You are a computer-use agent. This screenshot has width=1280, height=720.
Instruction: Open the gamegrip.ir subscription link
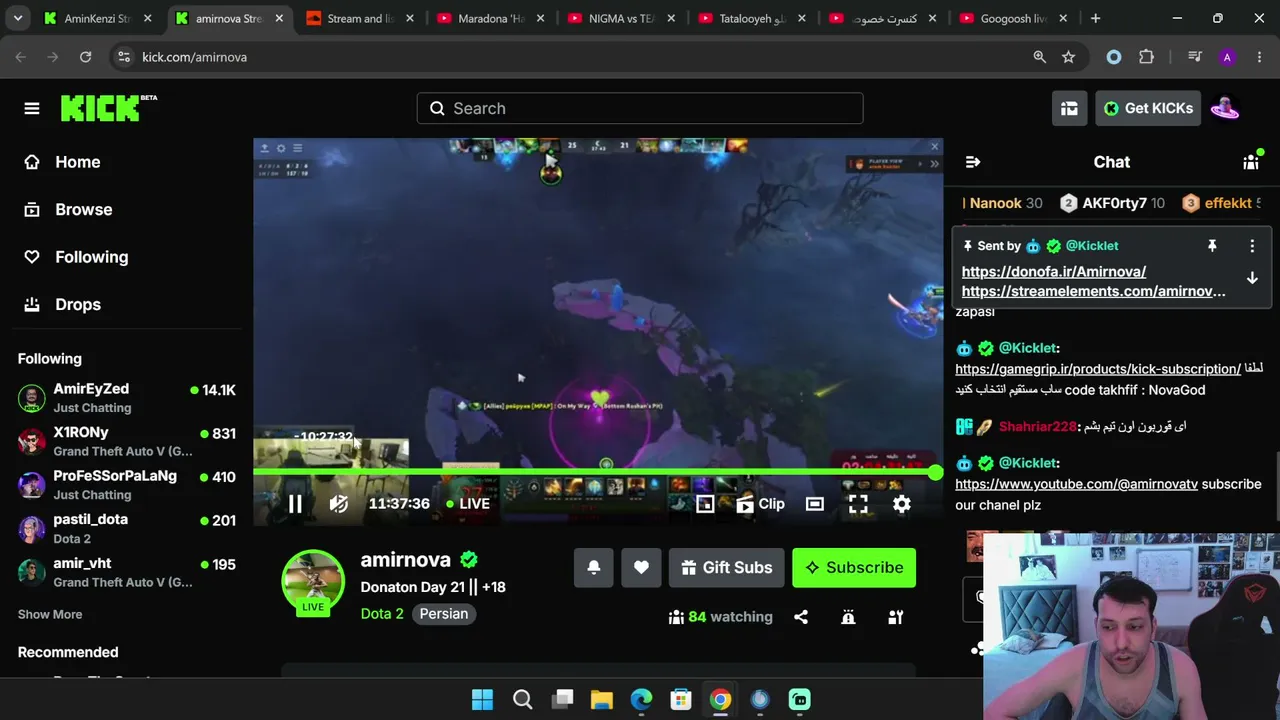(1098, 369)
